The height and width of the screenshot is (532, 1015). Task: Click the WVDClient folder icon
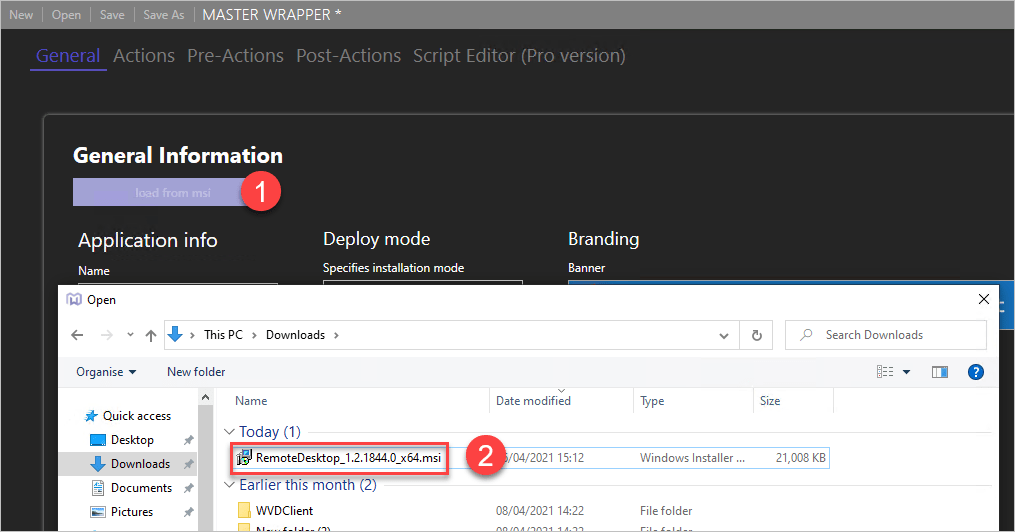[x=244, y=511]
